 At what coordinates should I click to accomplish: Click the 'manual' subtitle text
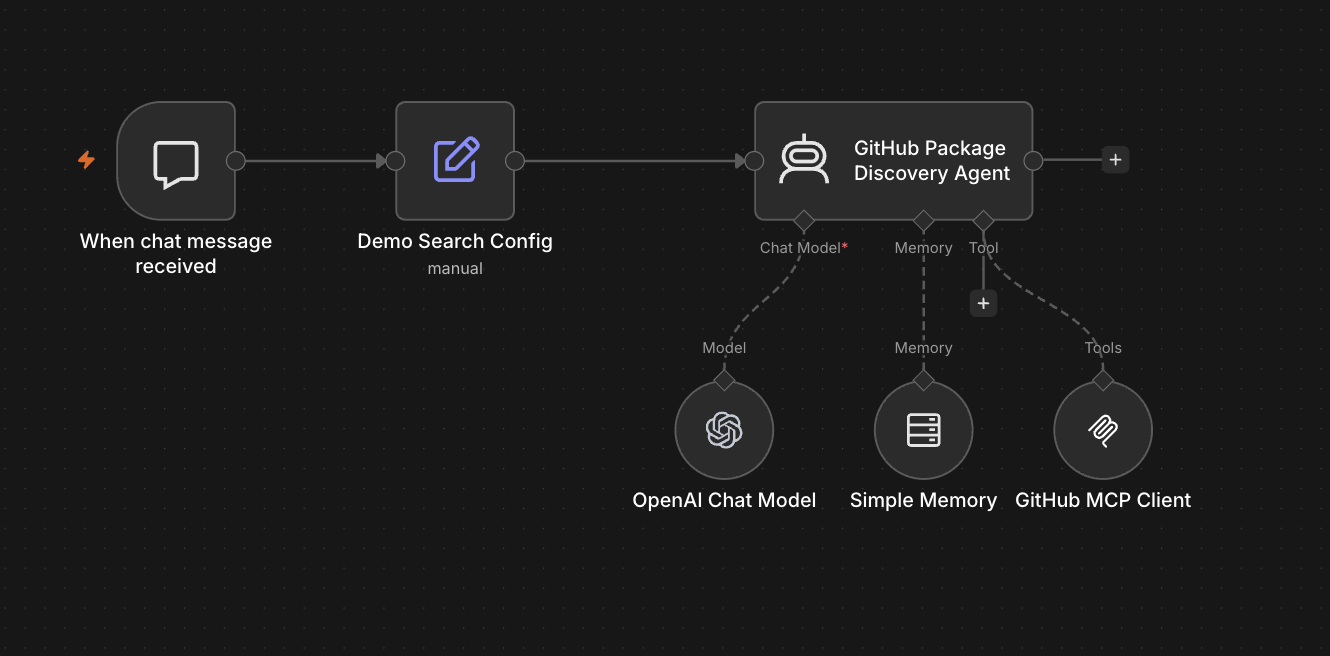(x=455, y=269)
